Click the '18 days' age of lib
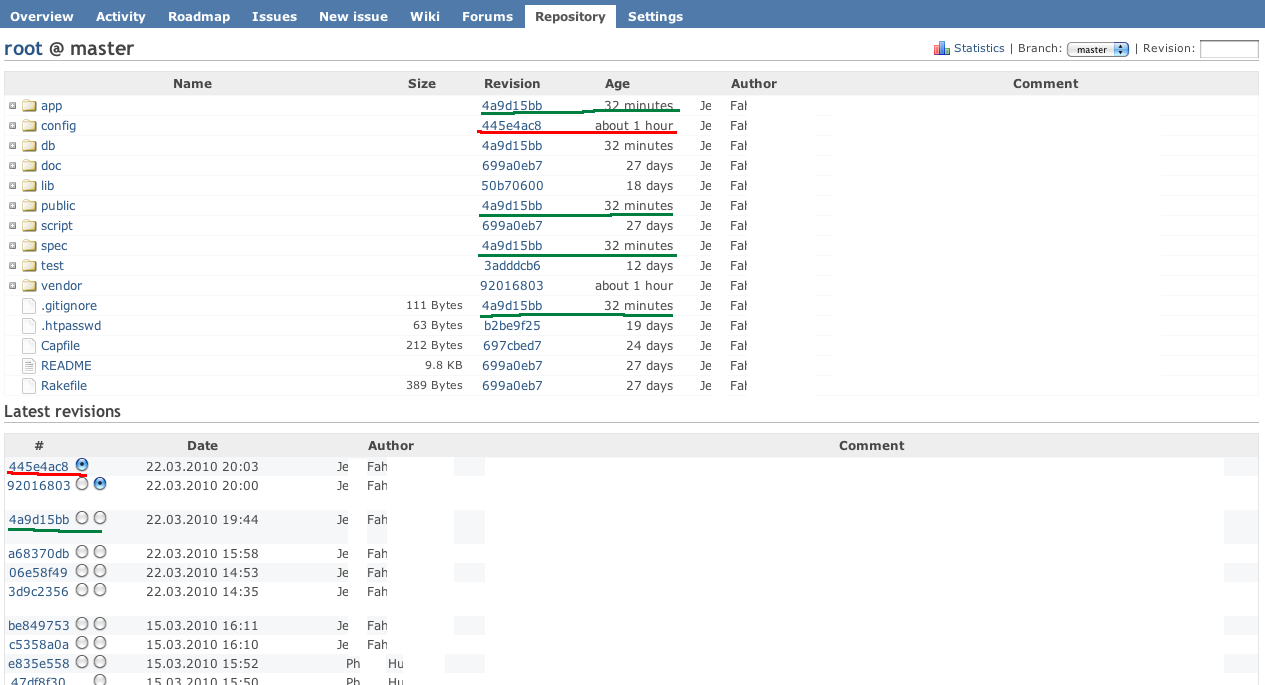1265x685 pixels. (650, 186)
